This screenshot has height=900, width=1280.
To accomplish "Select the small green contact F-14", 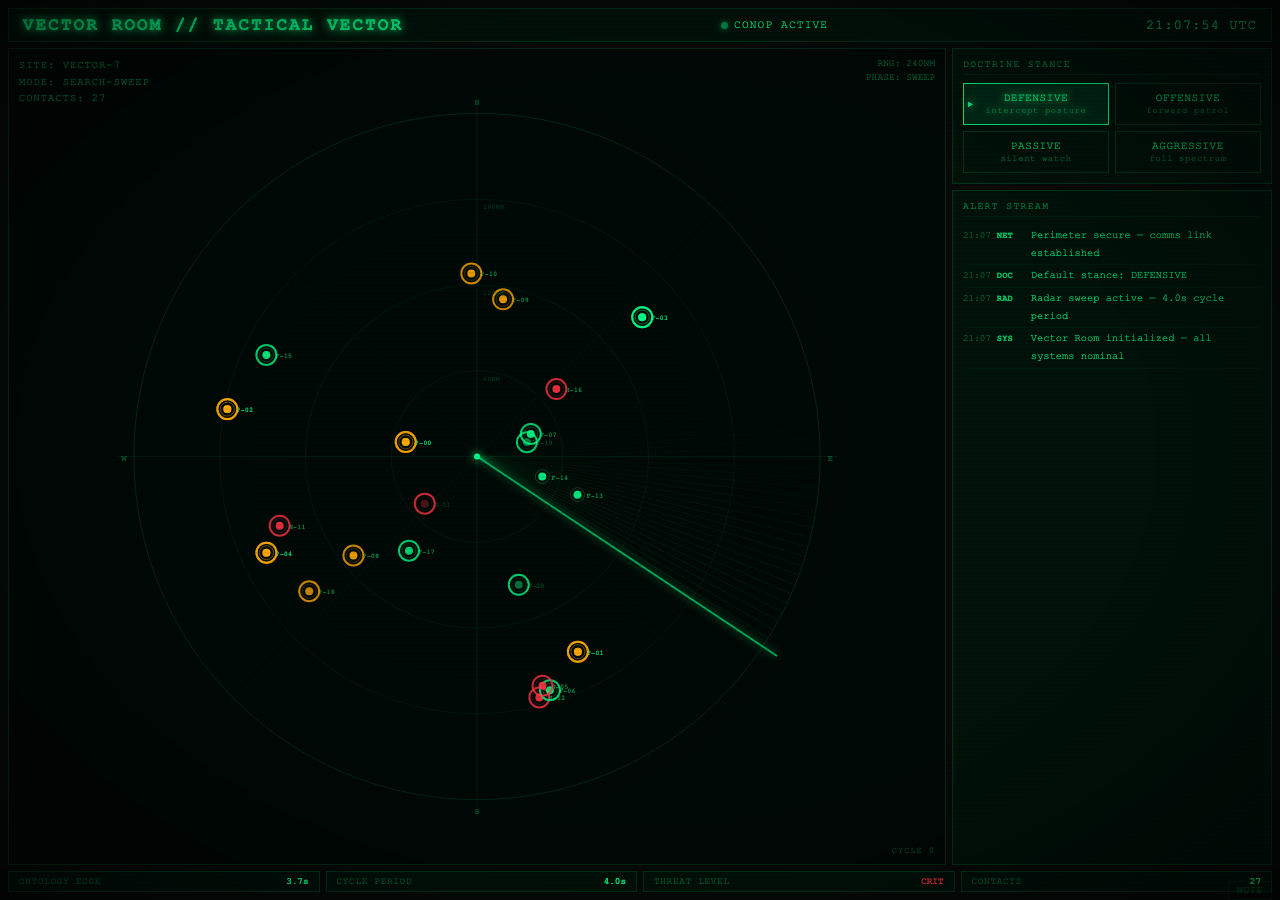I will coord(542,477).
